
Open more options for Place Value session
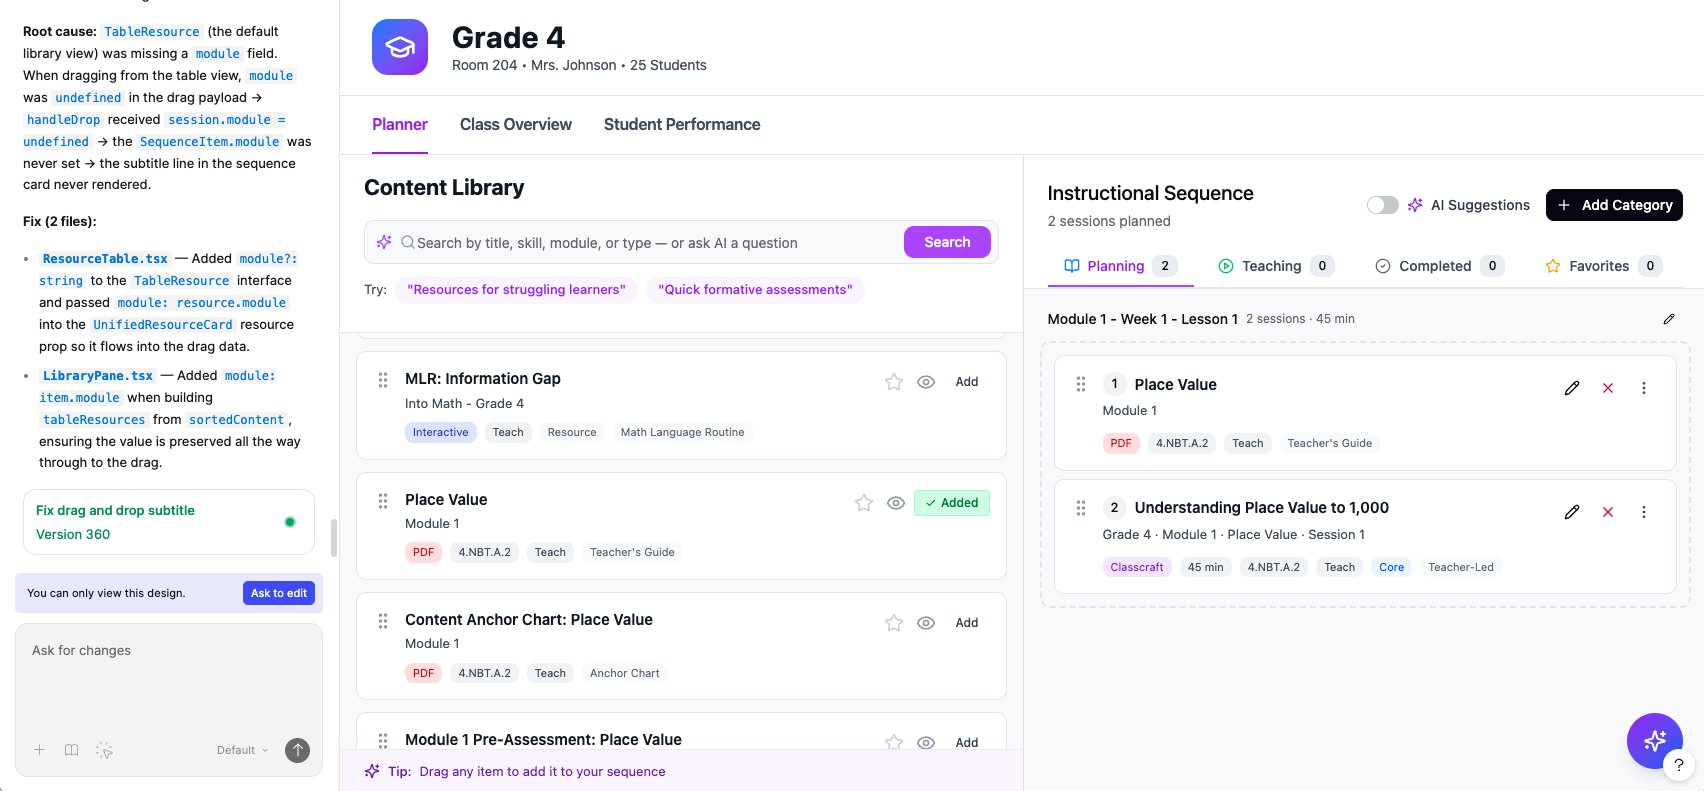(1644, 388)
